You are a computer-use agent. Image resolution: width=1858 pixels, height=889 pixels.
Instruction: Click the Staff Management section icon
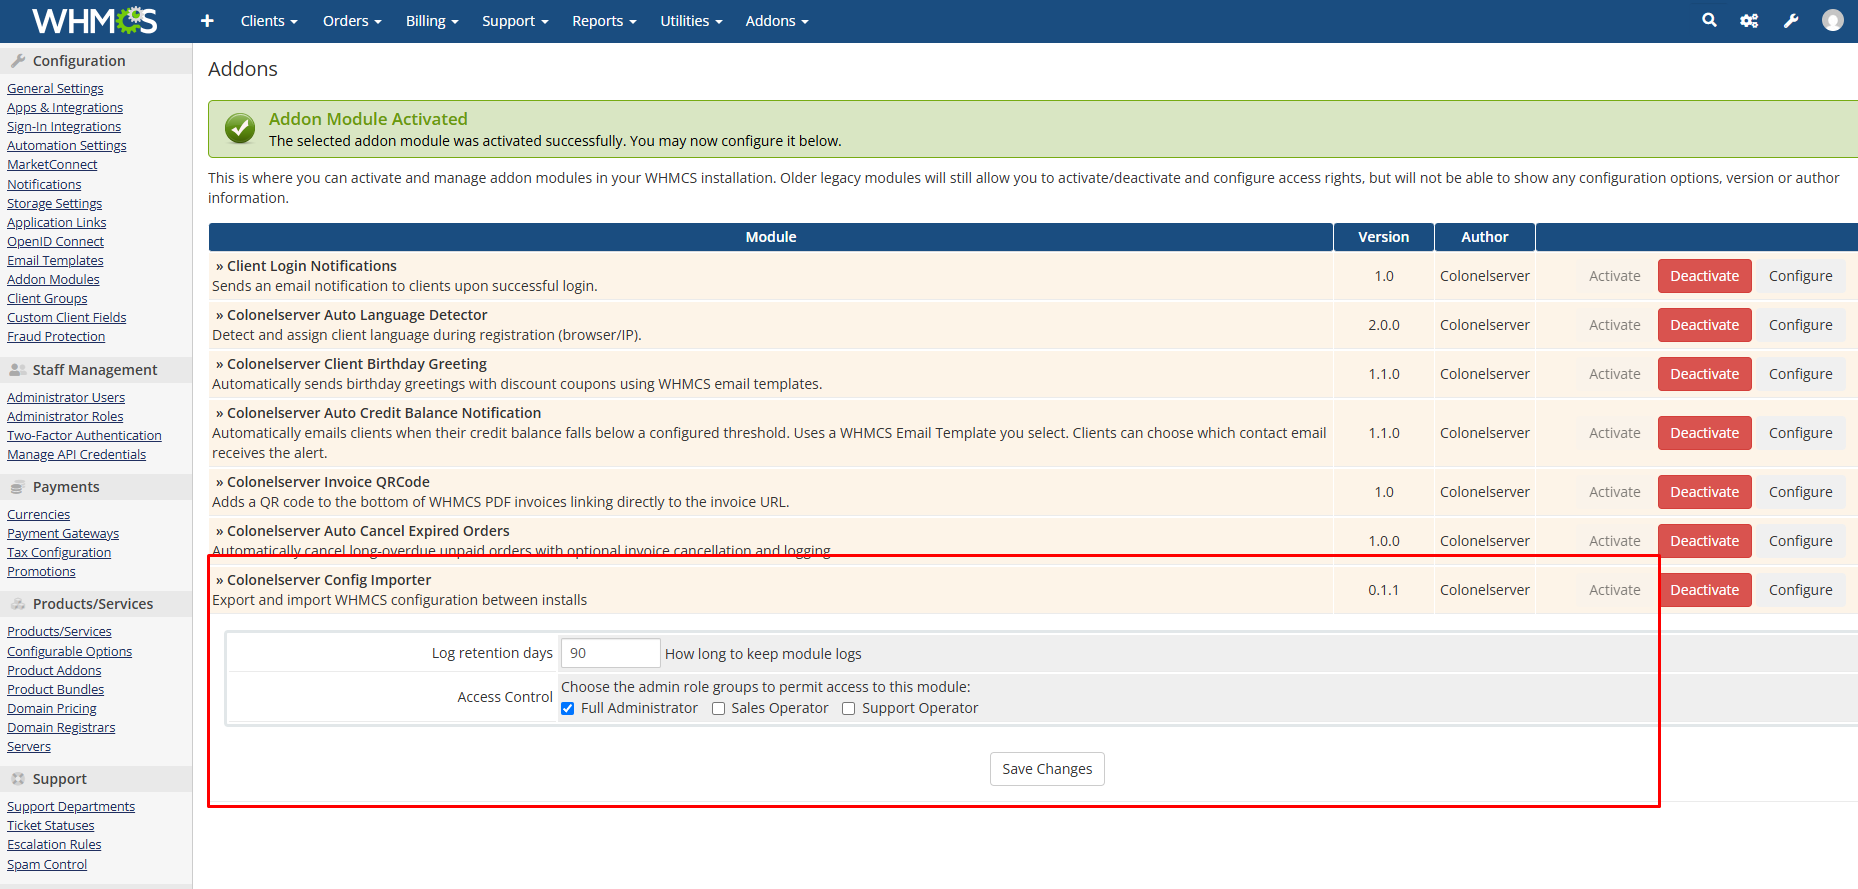17,370
